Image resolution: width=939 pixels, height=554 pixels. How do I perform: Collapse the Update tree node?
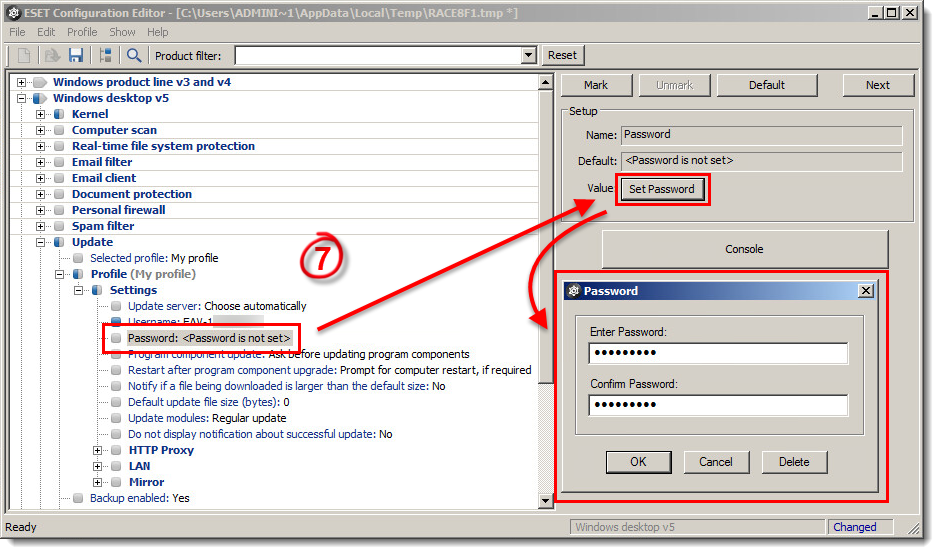pyautogui.click(x=41, y=242)
